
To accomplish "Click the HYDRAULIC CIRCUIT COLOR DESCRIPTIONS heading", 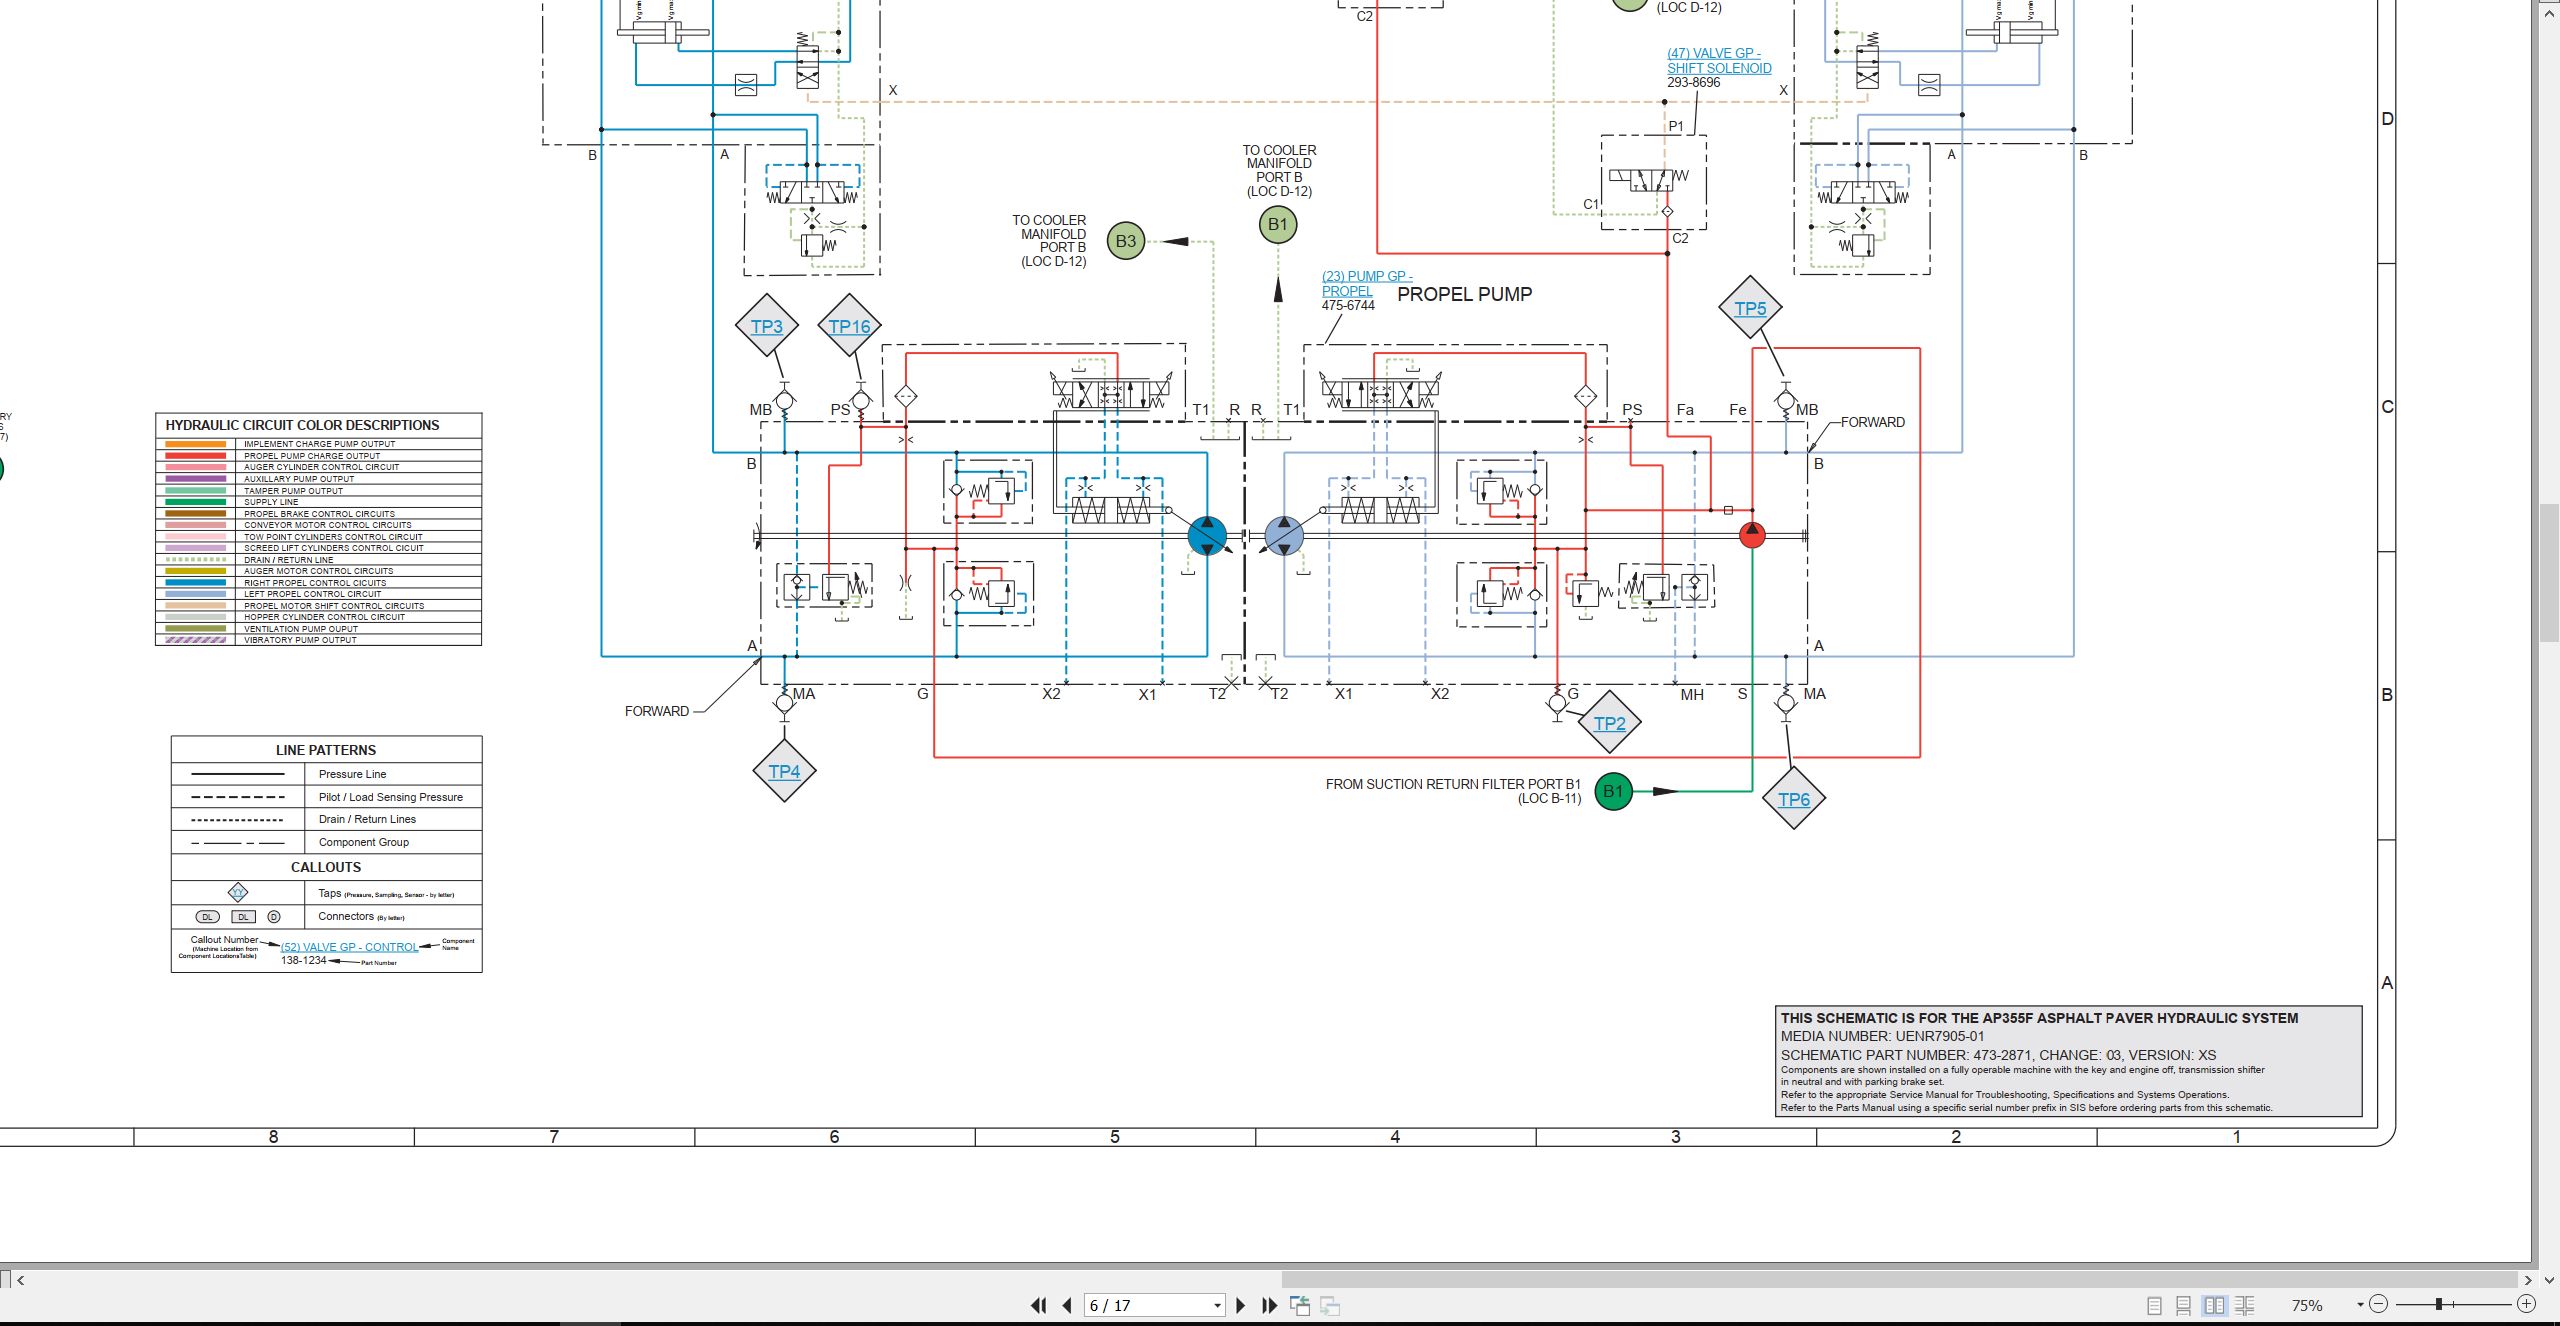I will pos(302,425).
